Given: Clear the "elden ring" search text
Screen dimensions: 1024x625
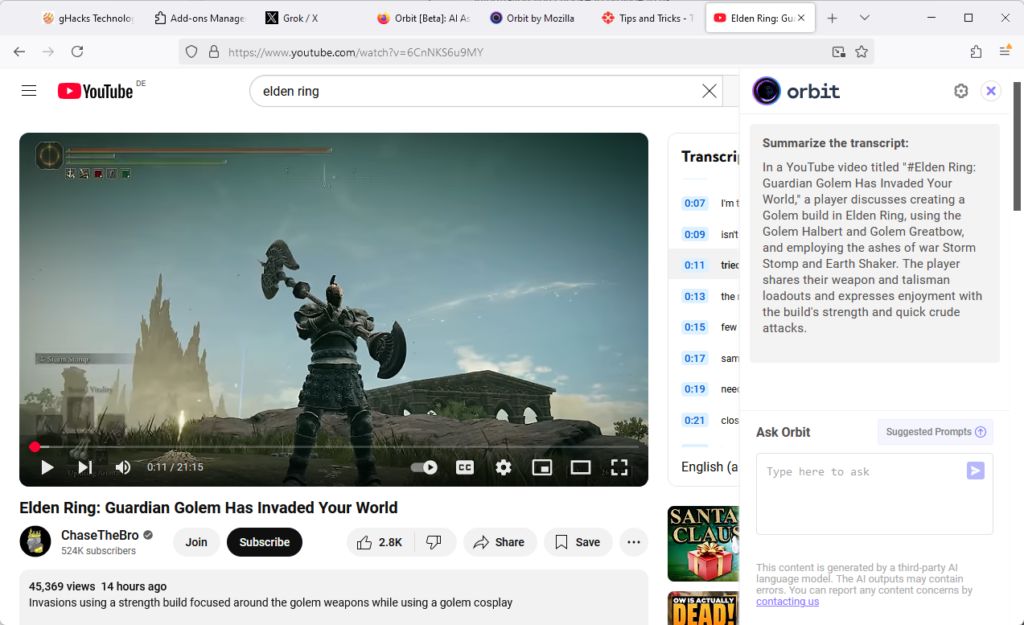Looking at the screenshot, I should tap(709, 91).
